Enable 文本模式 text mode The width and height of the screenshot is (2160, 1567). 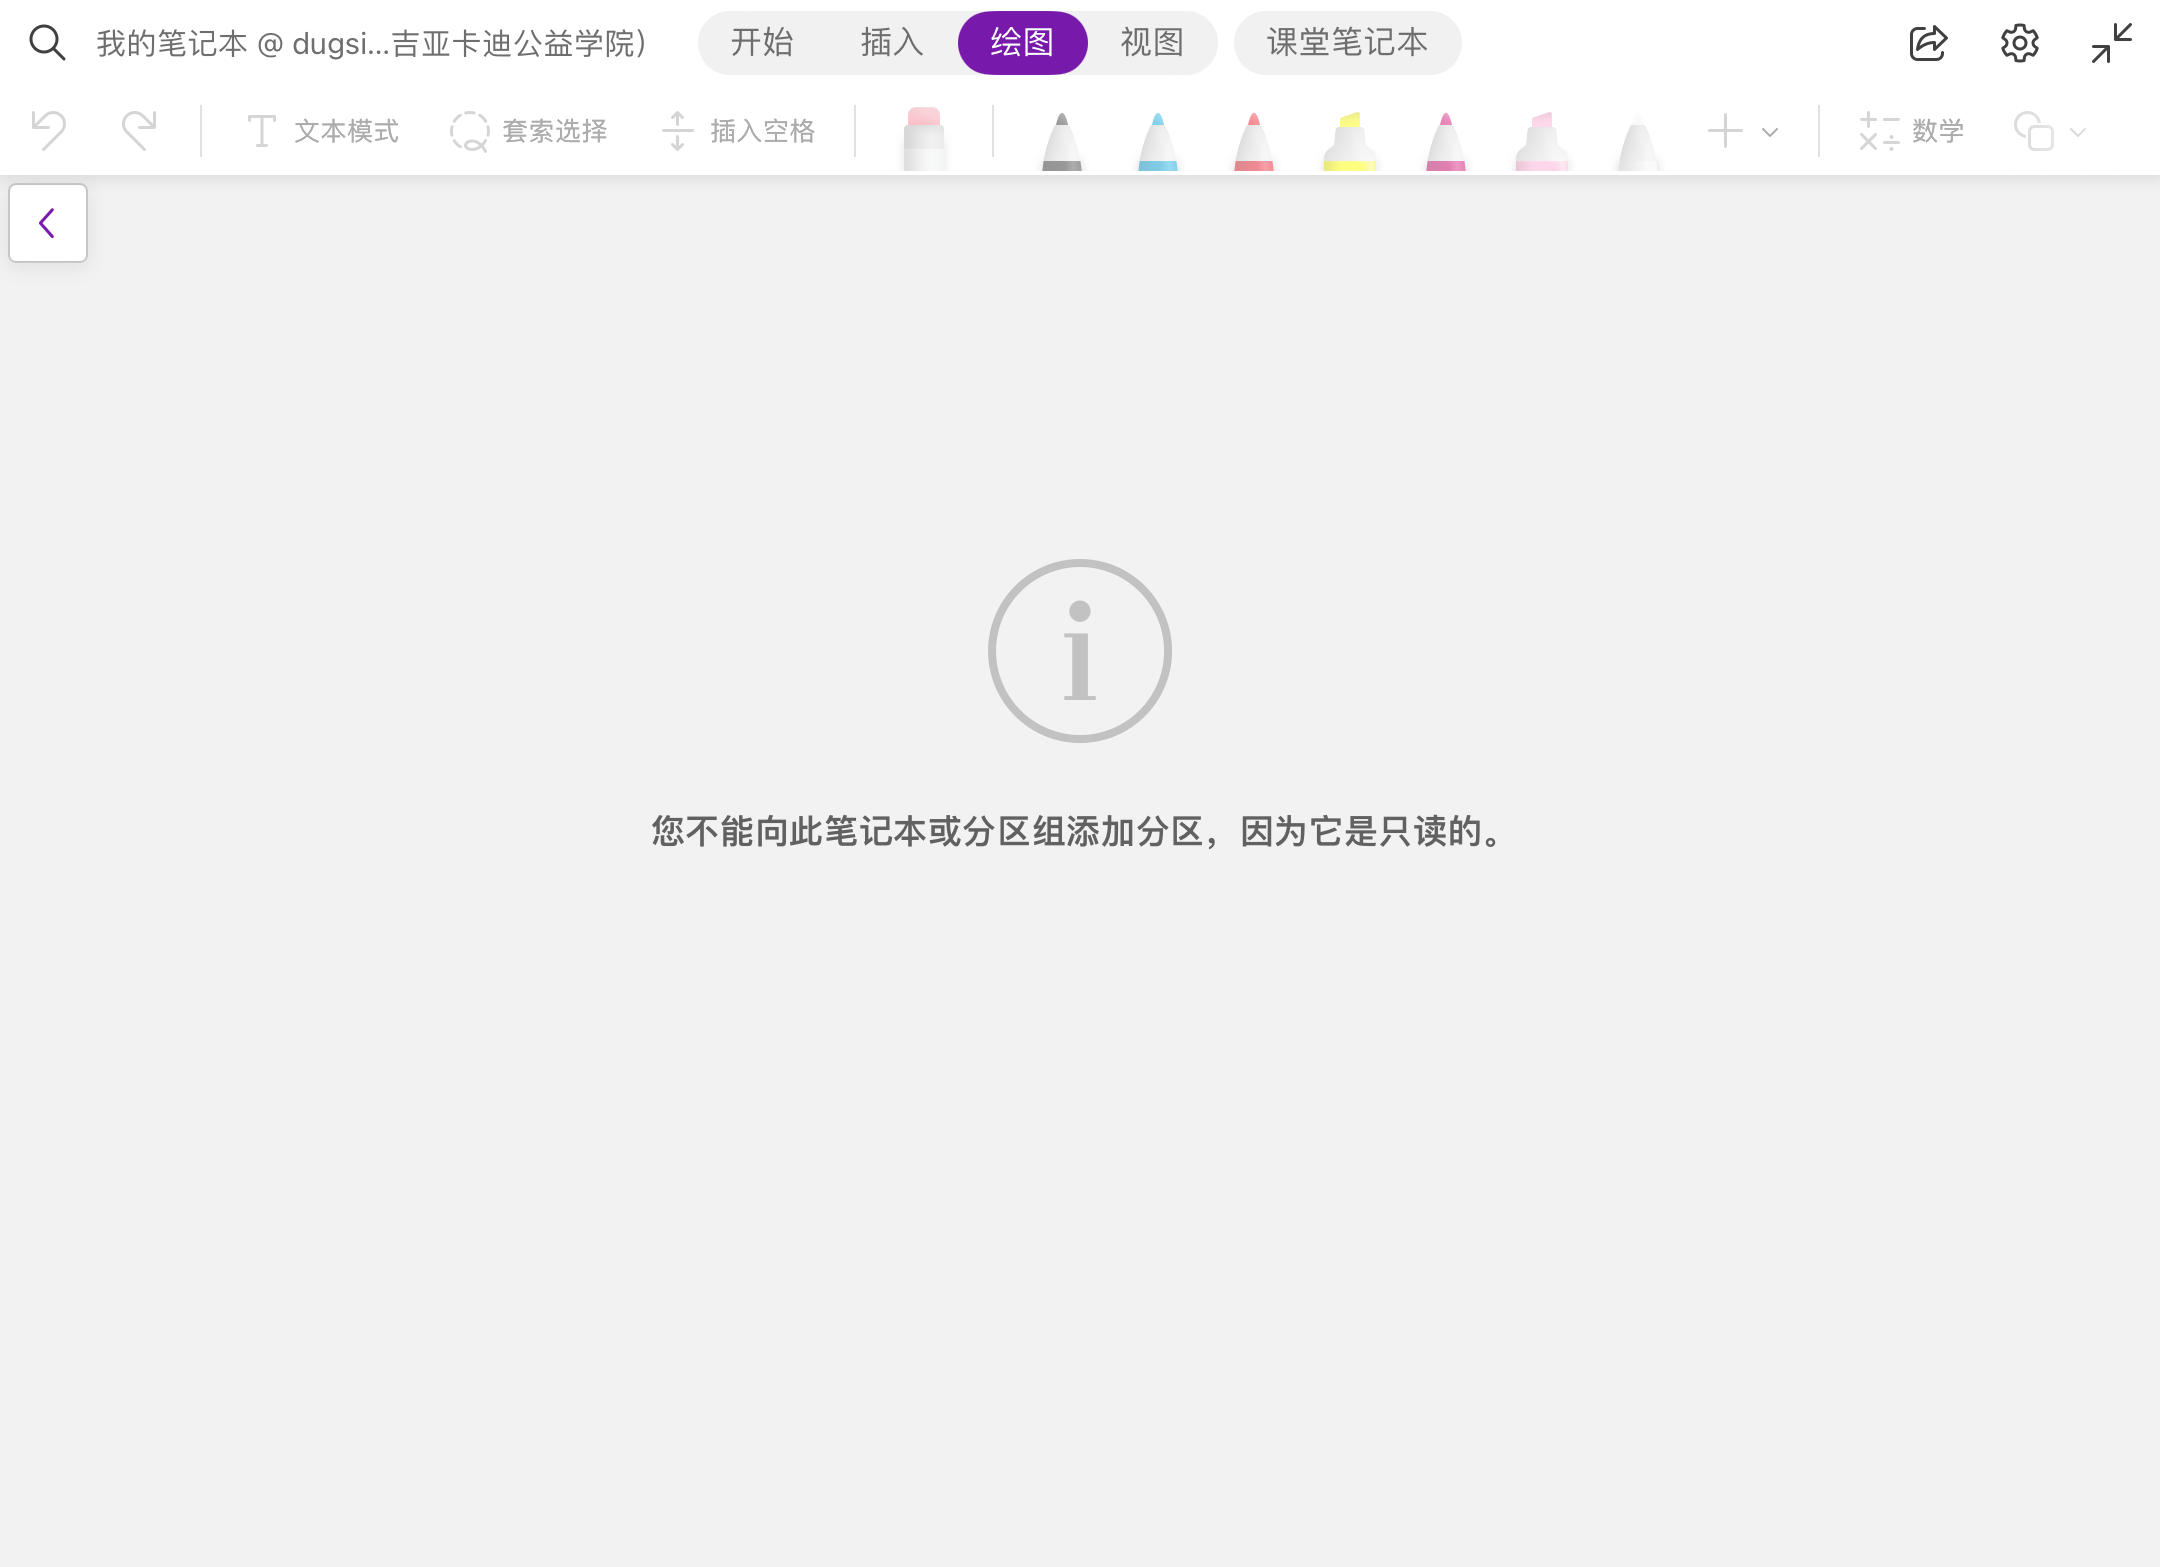(x=322, y=131)
